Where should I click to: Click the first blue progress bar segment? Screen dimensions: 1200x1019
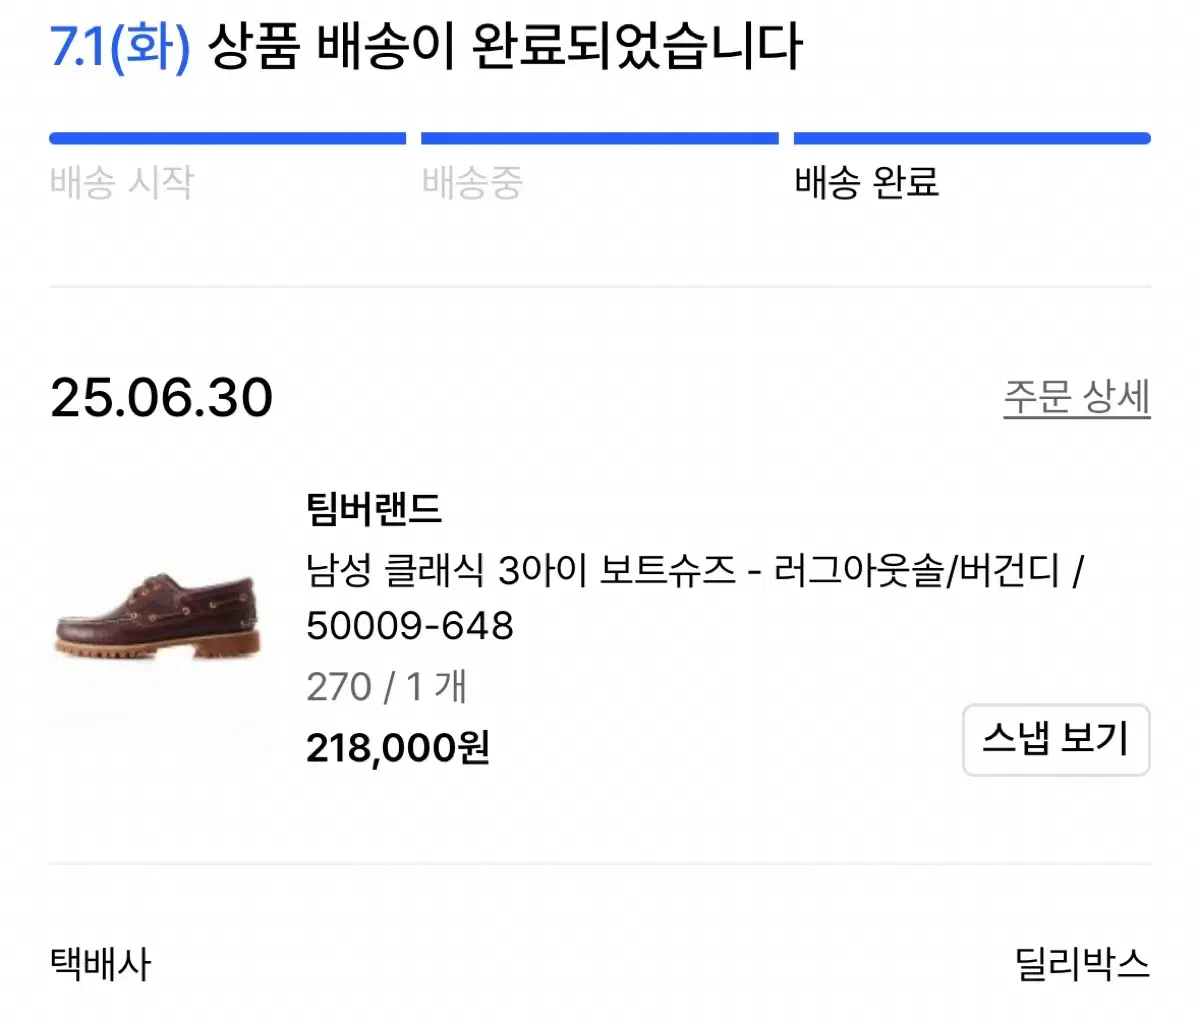coord(226,137)
